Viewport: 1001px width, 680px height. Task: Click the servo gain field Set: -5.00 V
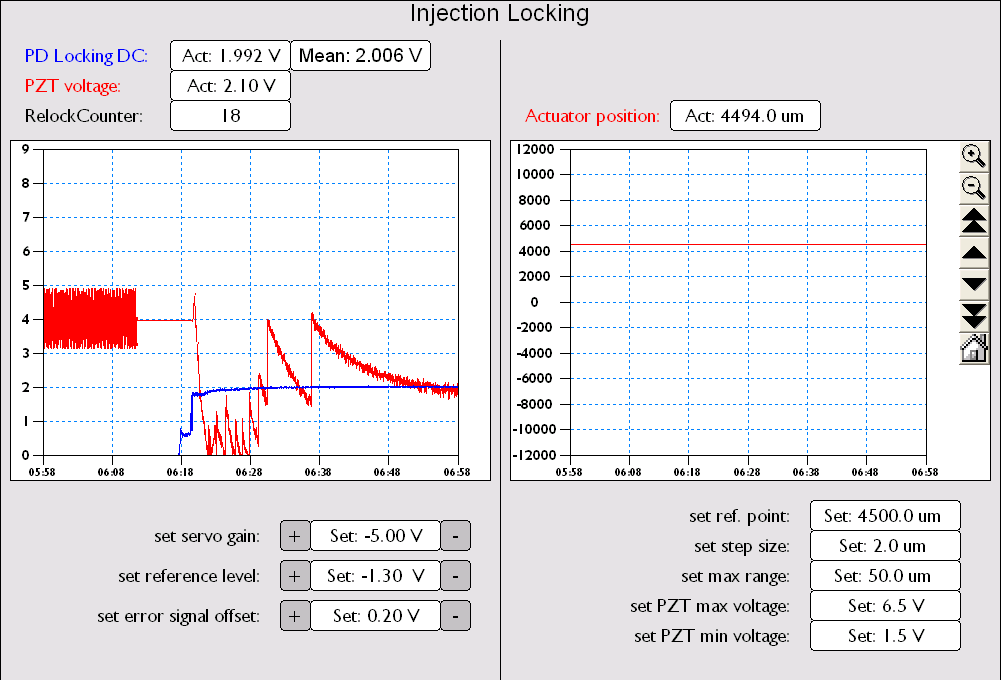375,536
